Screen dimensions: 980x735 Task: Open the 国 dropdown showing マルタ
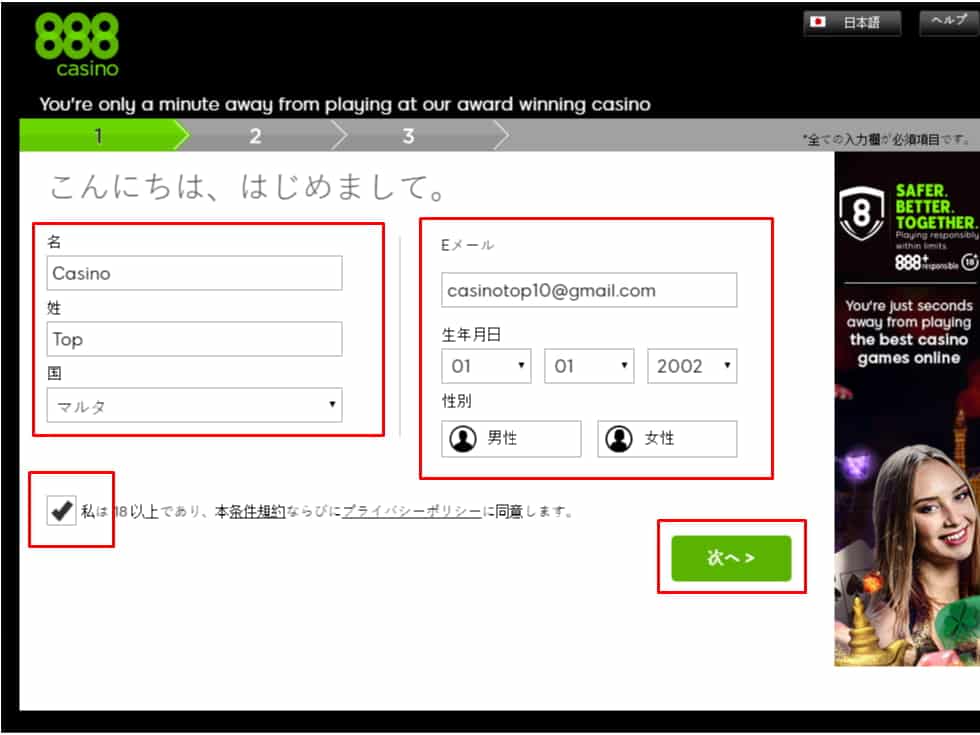pos(195,404)
